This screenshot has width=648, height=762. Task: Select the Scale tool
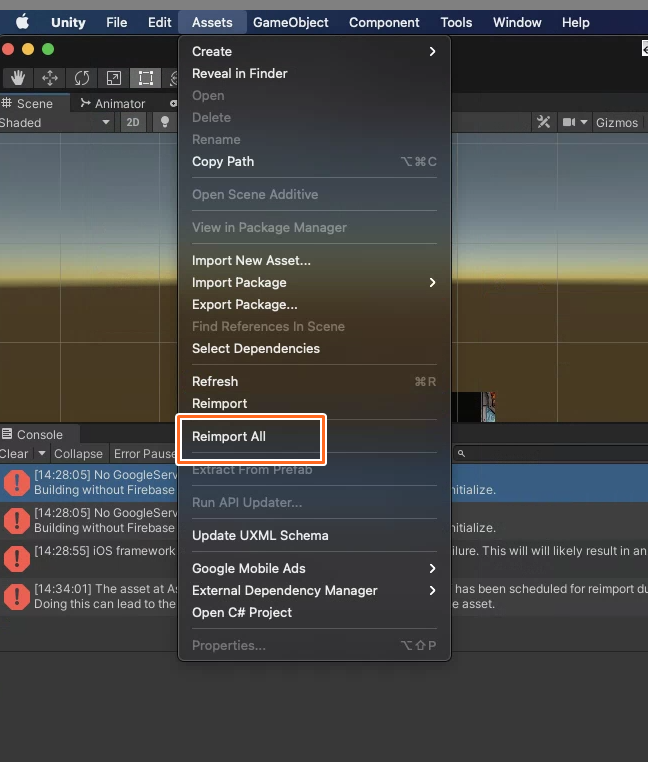pos(114,78)
